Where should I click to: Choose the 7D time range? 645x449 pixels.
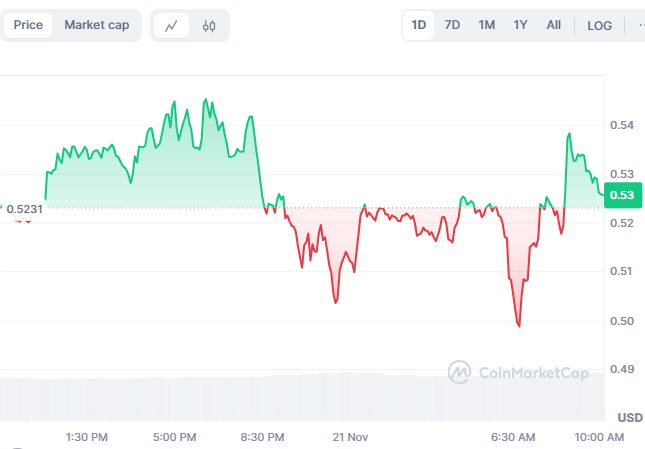click(x=452, y=25)
